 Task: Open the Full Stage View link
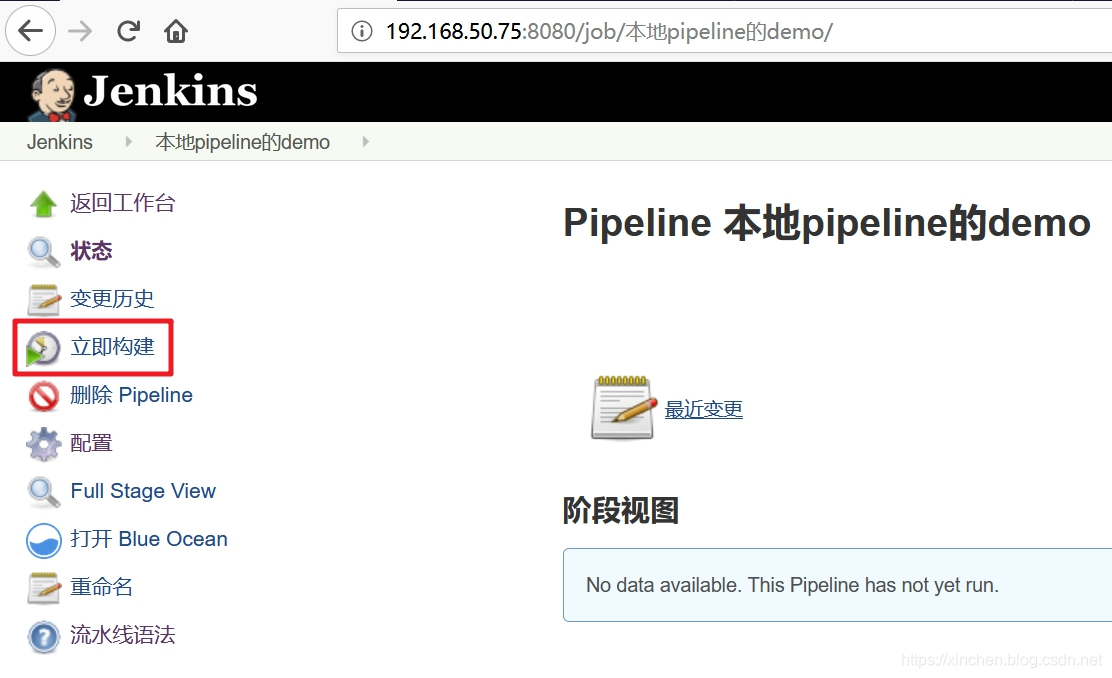click(x=143, y=491)
